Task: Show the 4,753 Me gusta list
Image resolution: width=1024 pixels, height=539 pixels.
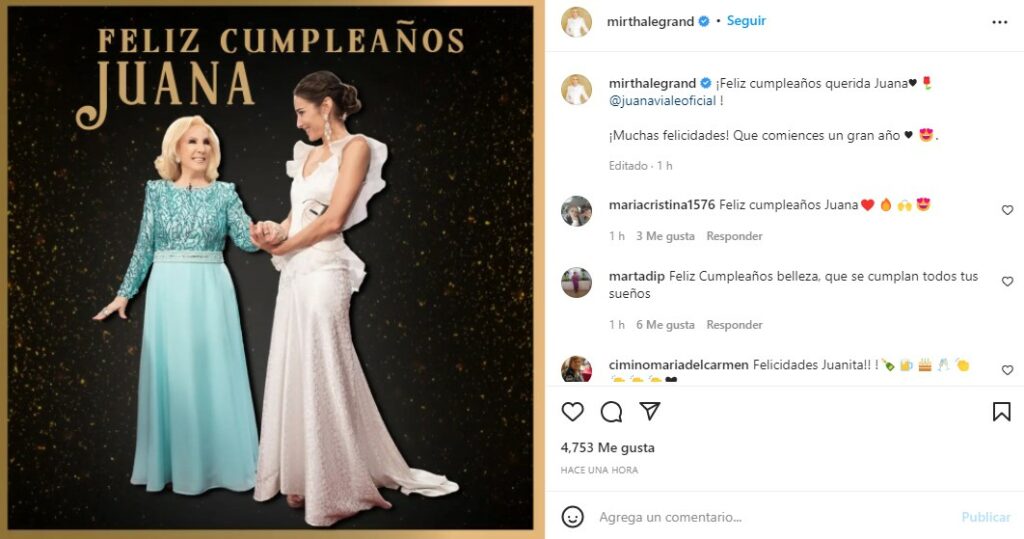Action: (607, 448)
